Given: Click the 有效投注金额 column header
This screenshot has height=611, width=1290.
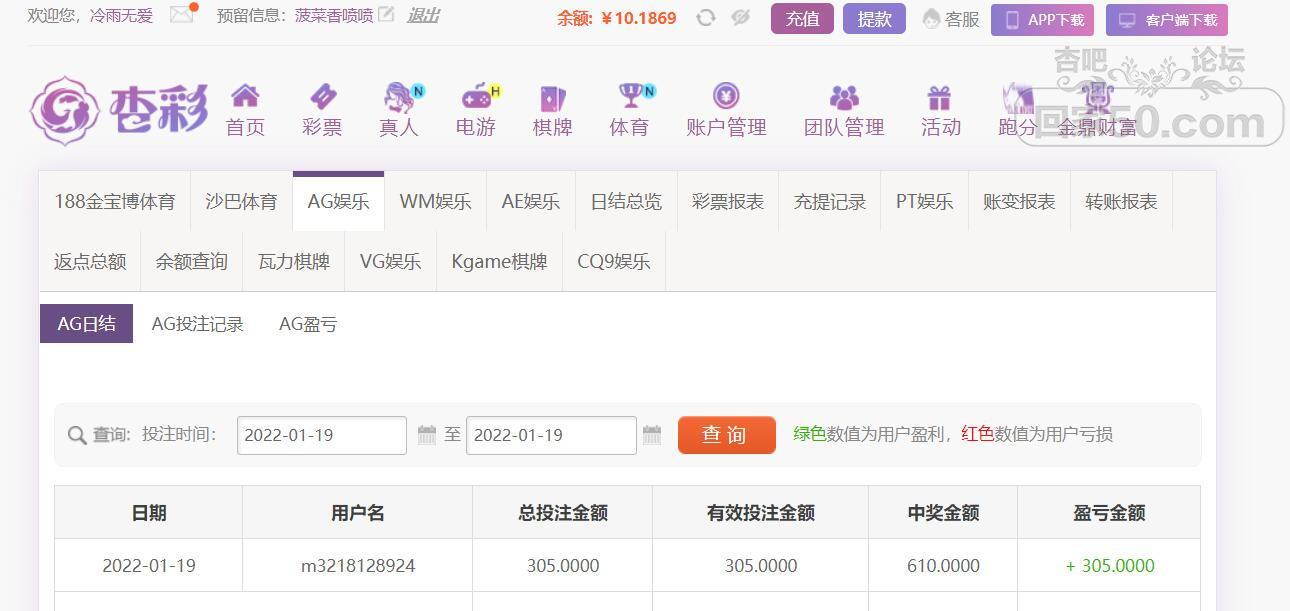Looking at the screenshot, I should (761, 512).
